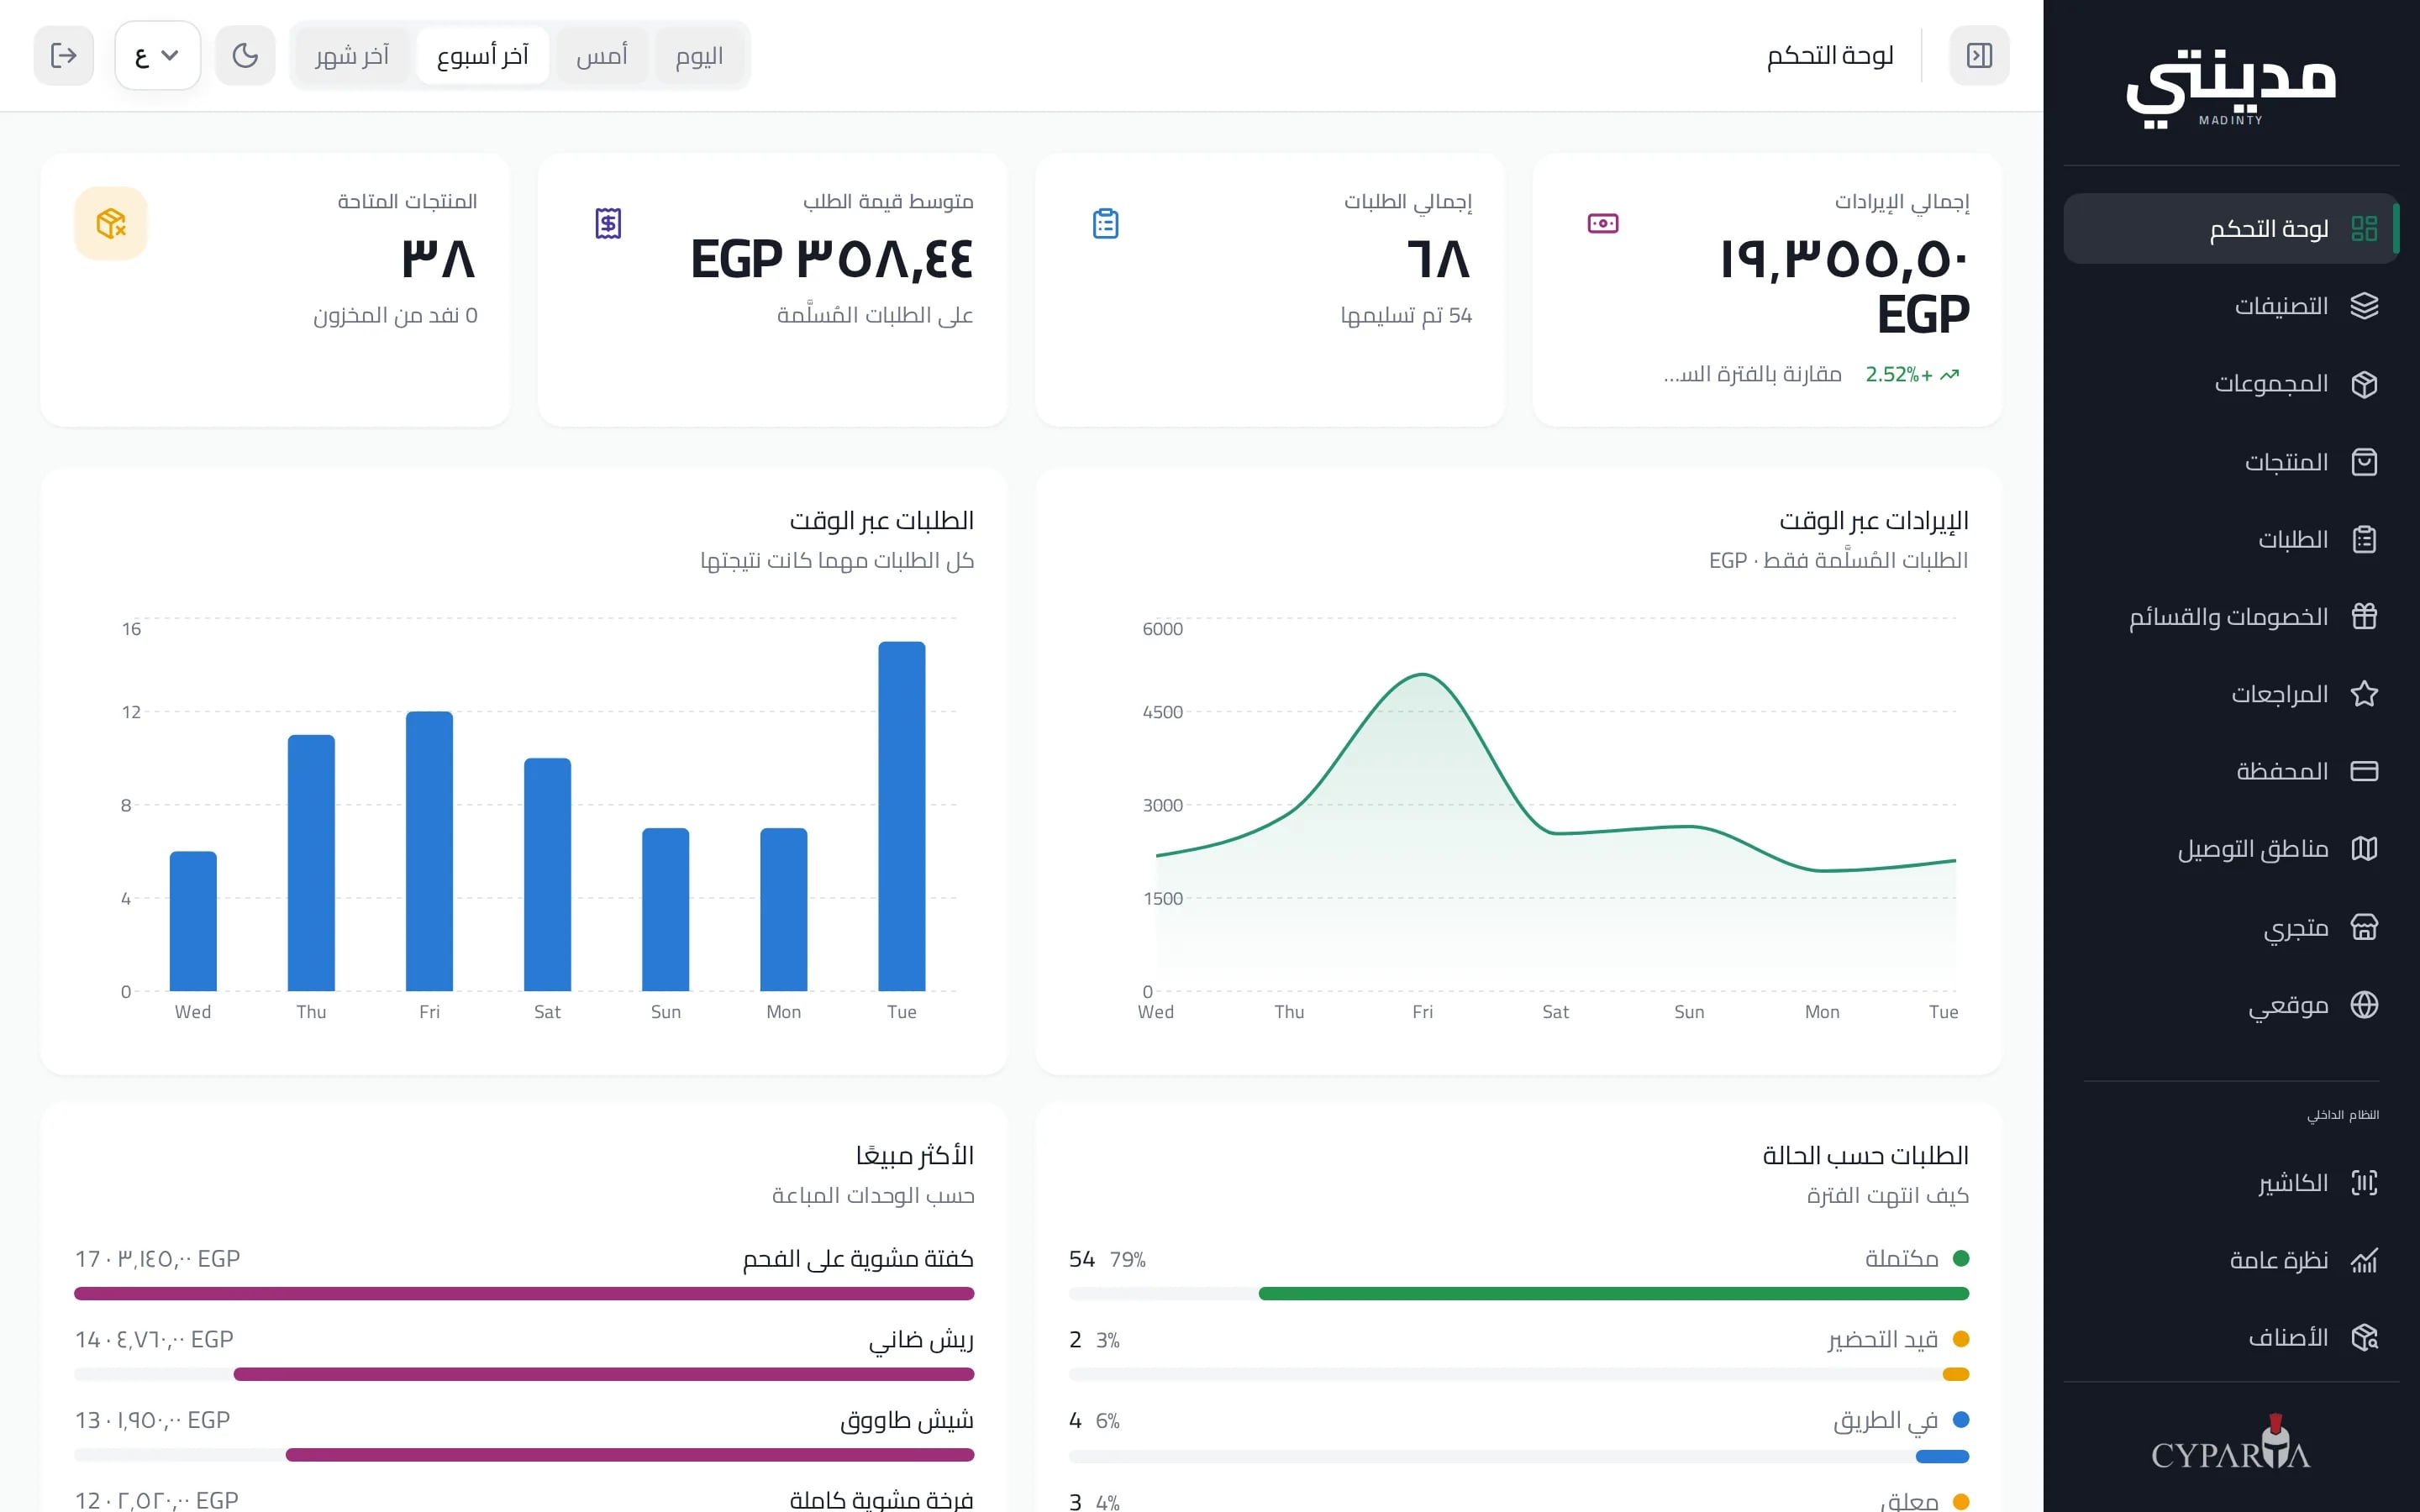This screenshot has height=1512, width=2420.
Task: Toggle dark mode with the moon button
Action: 245,55
